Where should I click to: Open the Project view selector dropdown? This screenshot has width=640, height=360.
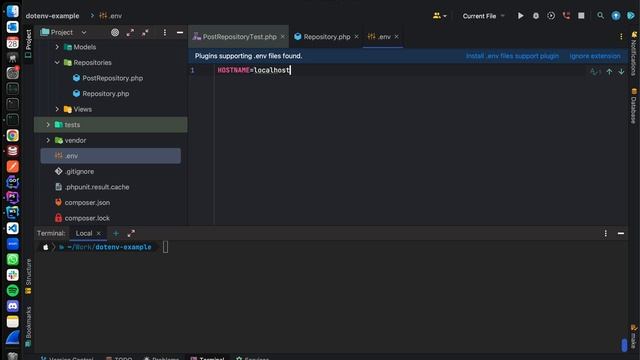(64, 32)
